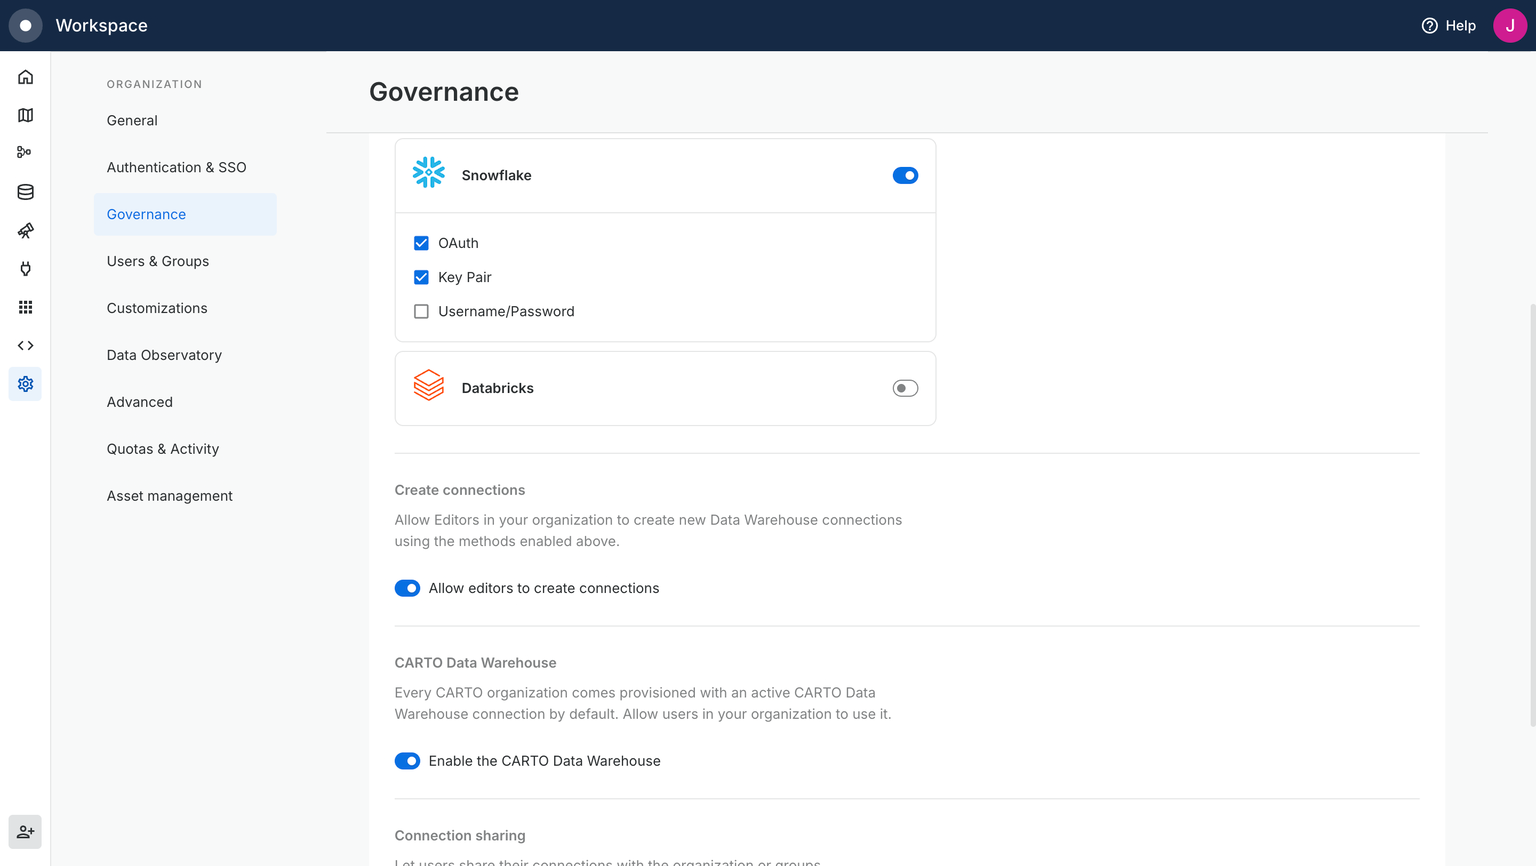
Task: Open Connections using the plug icon
Action: [x=25, y=268]
